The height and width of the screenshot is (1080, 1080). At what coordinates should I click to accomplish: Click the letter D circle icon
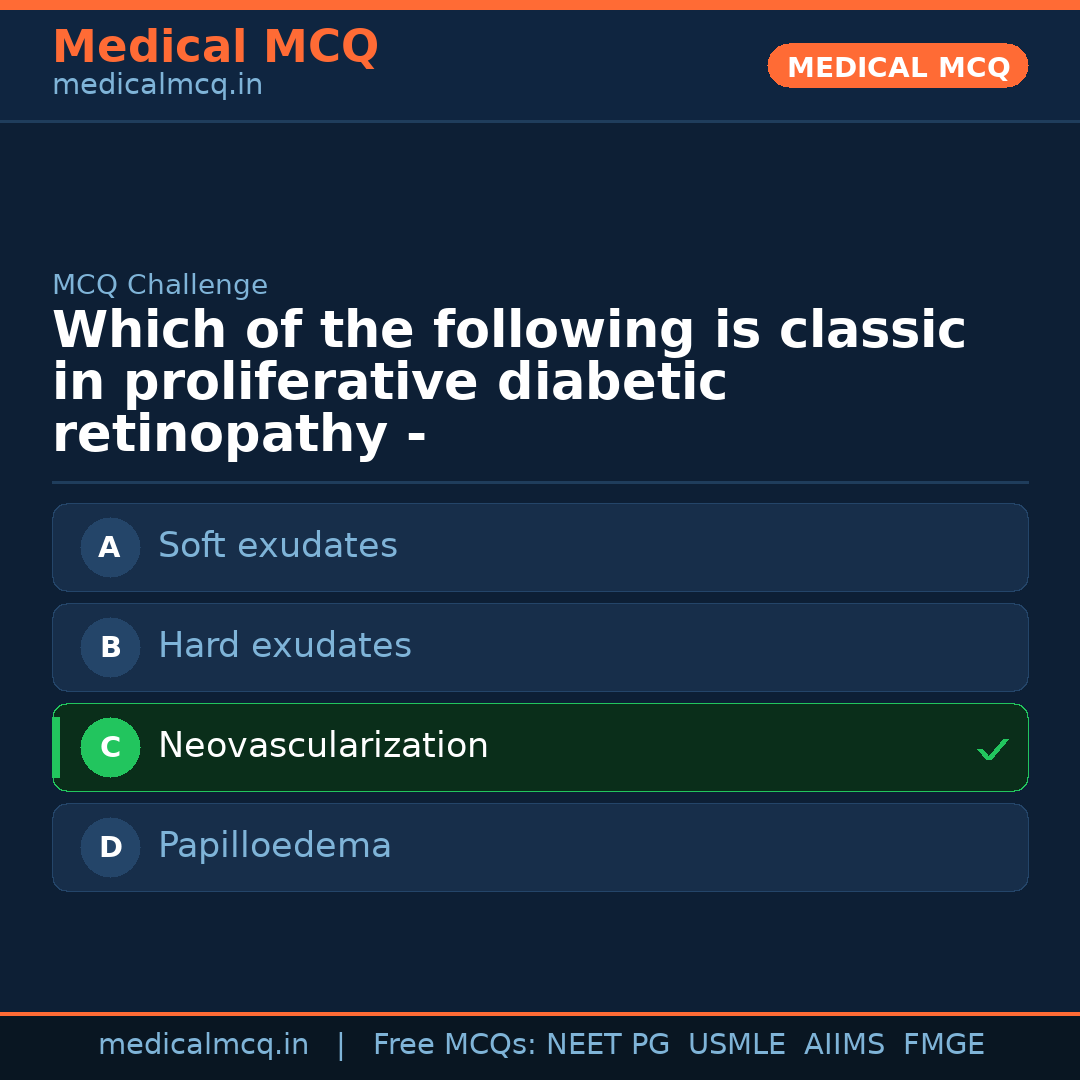(110, 847)
